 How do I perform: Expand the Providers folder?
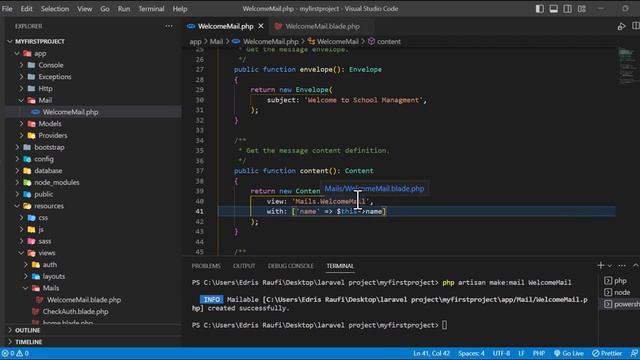(x=22, y=136)
